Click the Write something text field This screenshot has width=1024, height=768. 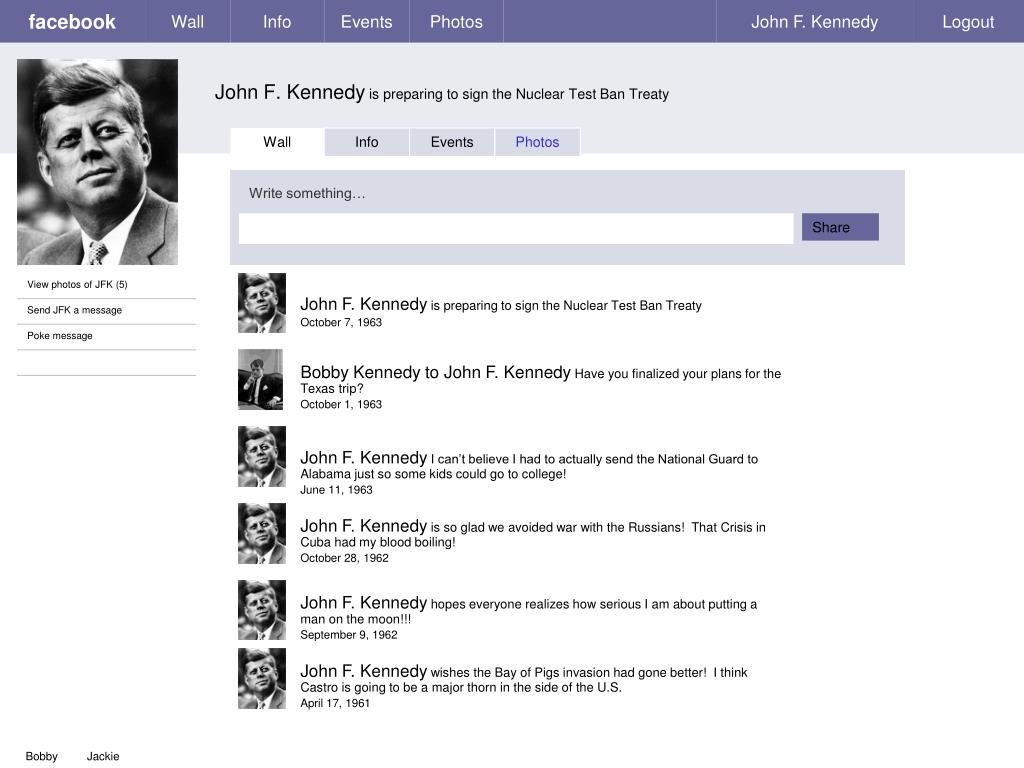(516, 229)
